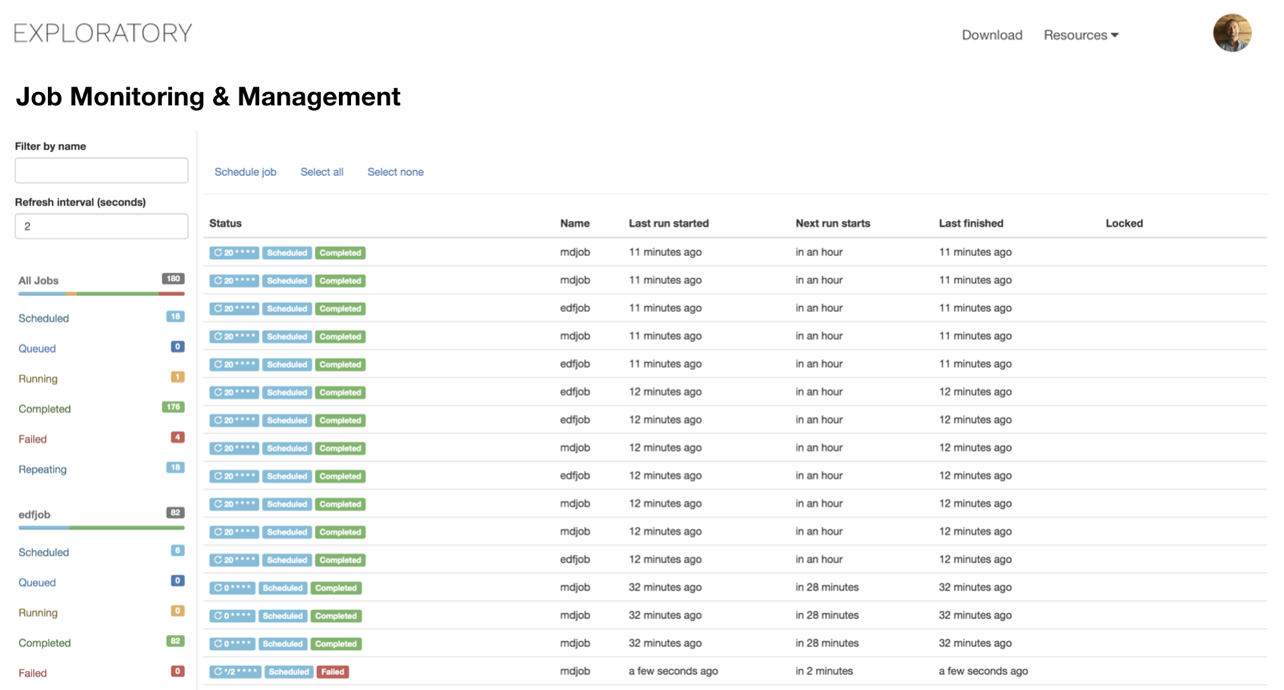Select Download in the top navigation
Image resolution: width=1284 pixels, height=690 pixels.
click(x=992, y=34)
